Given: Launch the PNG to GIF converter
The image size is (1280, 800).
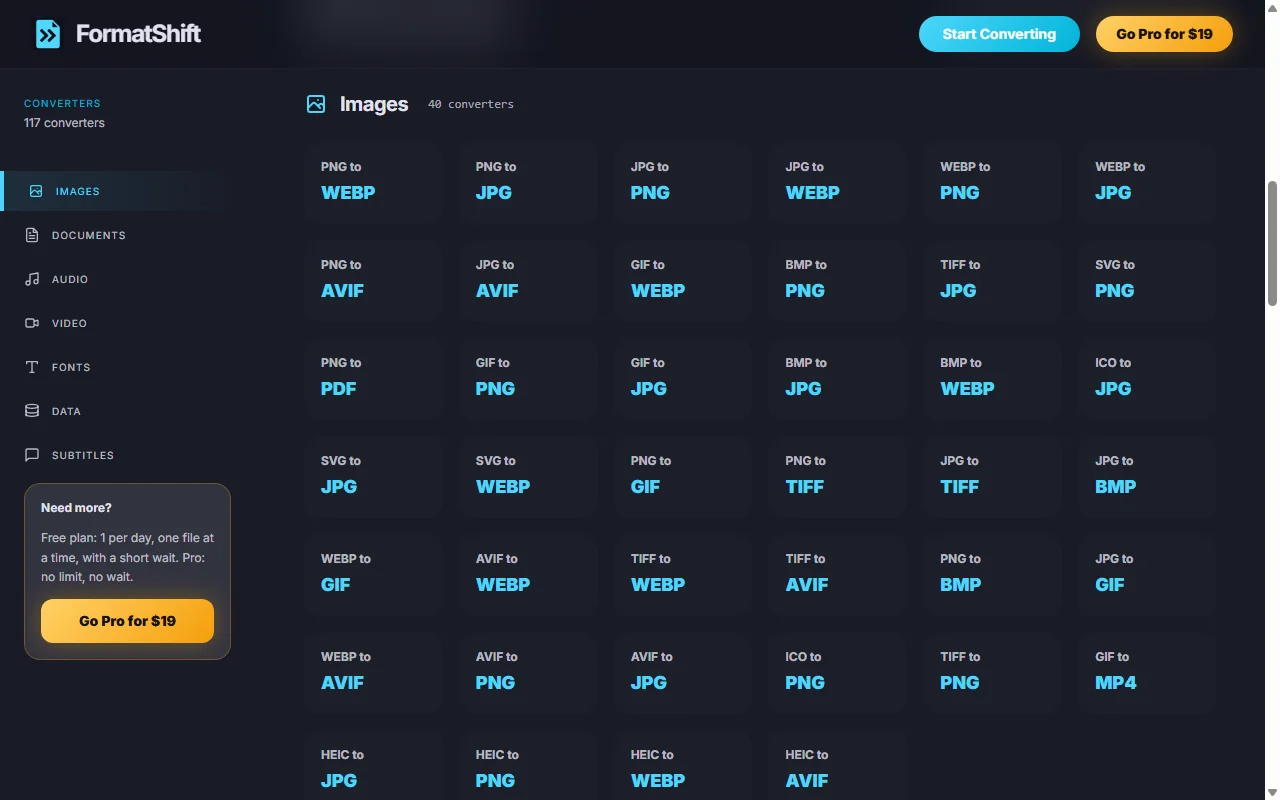Looking at the screenshot, I should point(684,475).
